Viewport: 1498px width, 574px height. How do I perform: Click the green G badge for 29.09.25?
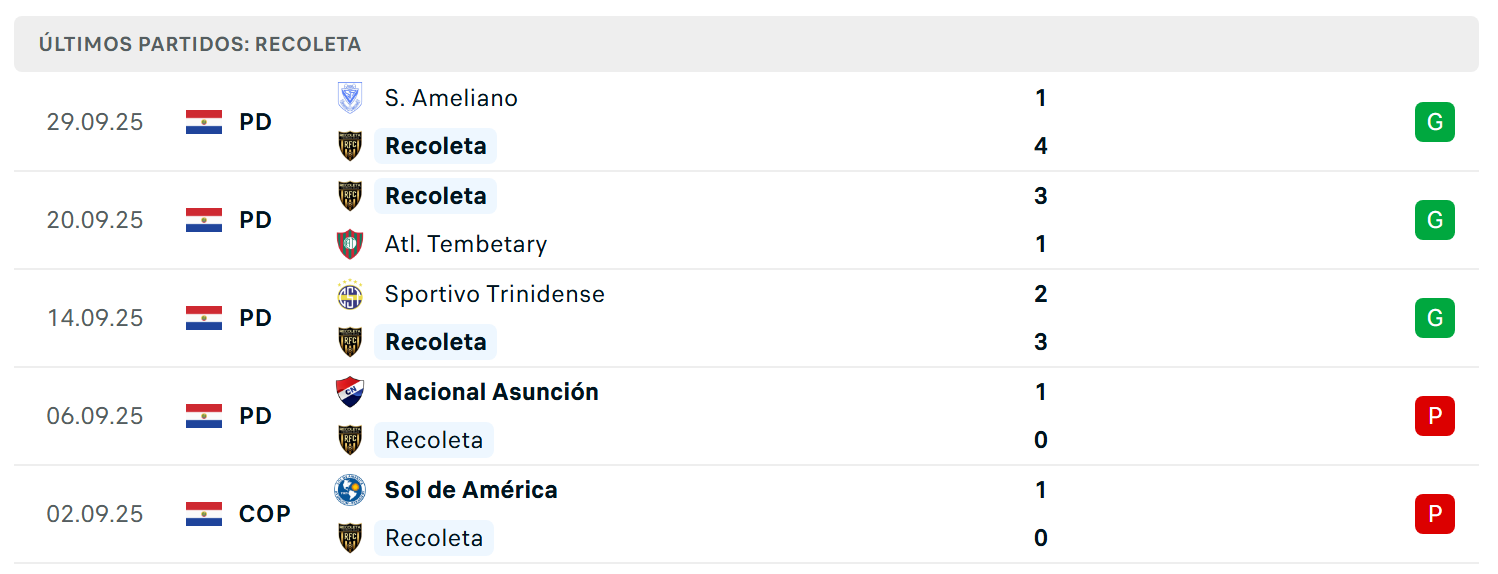pos(1434,122)
